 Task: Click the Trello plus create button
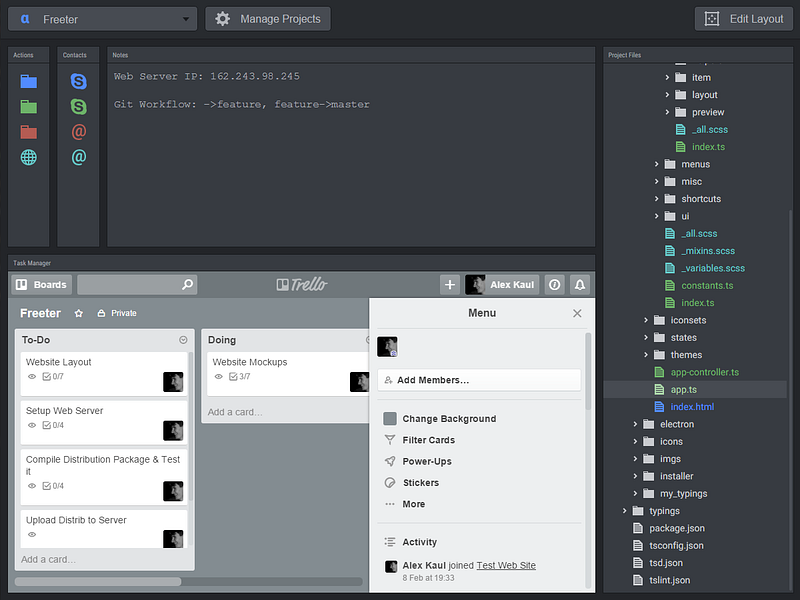[449, 285]
